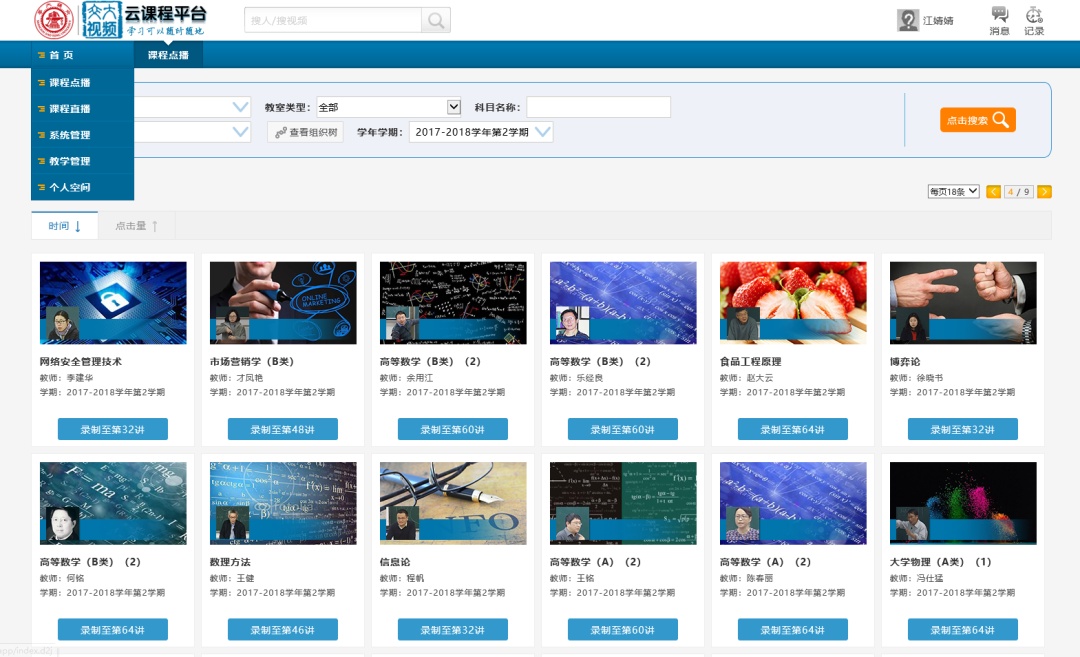Click the magnifier search icon in header

[x=436, y=20]
